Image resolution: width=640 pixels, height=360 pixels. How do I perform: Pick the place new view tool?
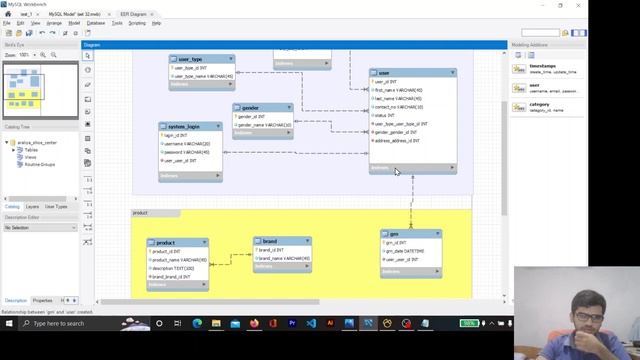point(88,151)
